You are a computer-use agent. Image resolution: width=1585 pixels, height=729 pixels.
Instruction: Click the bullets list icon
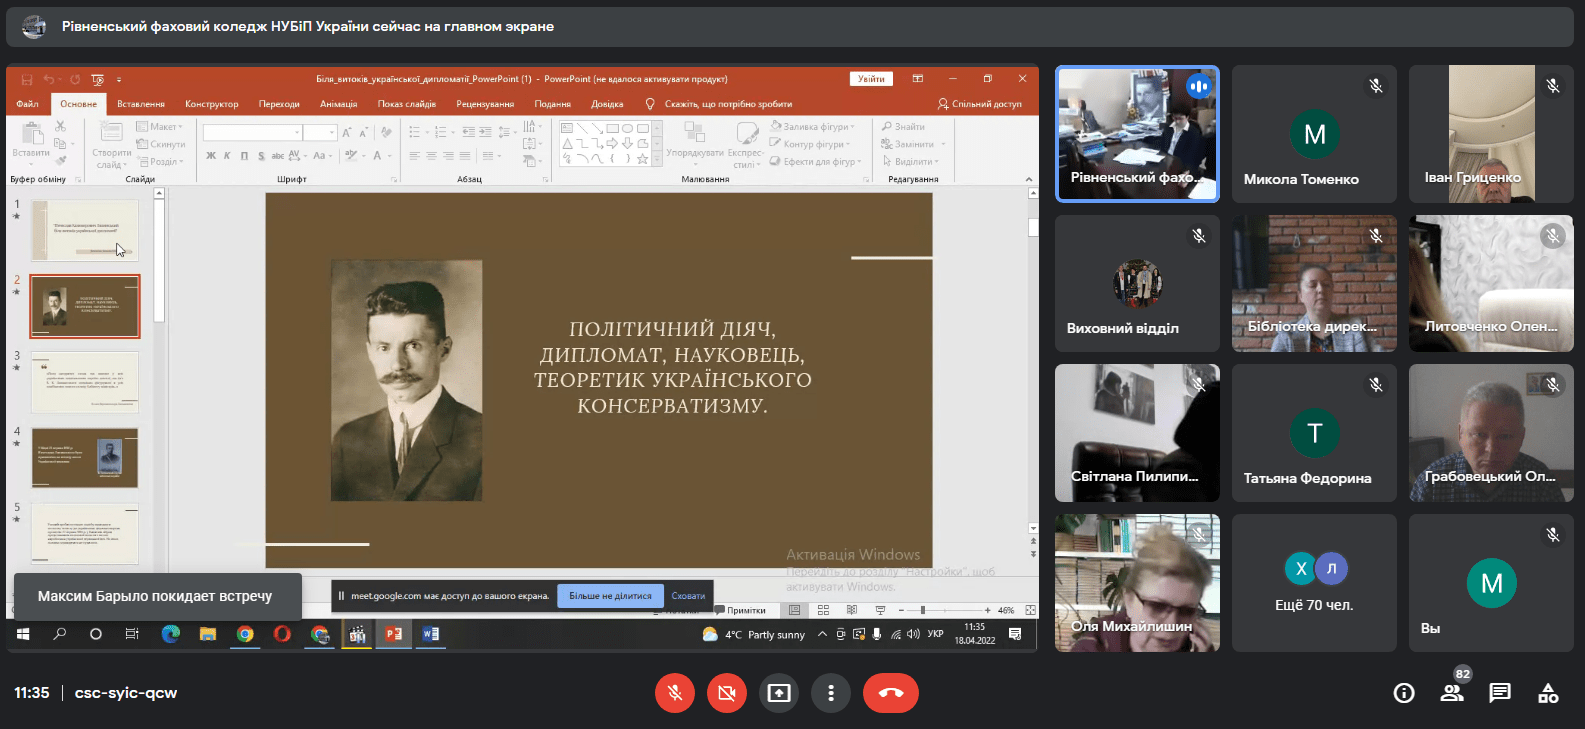click(417, 132)
